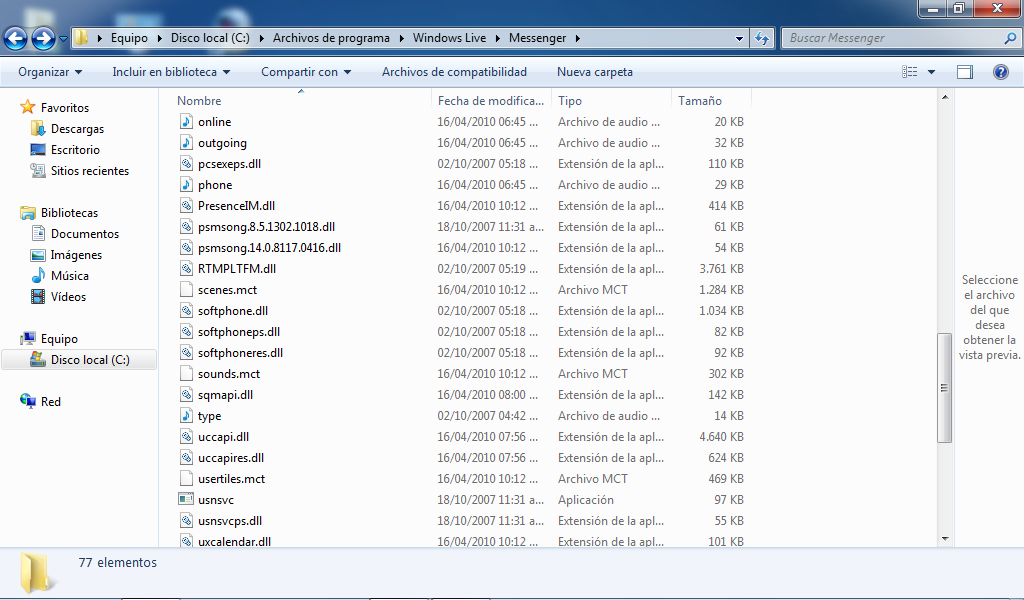Viewport: 1024px width, 600px height.
Task: Select the softphone.dll file icon
Action: point(186,311)
